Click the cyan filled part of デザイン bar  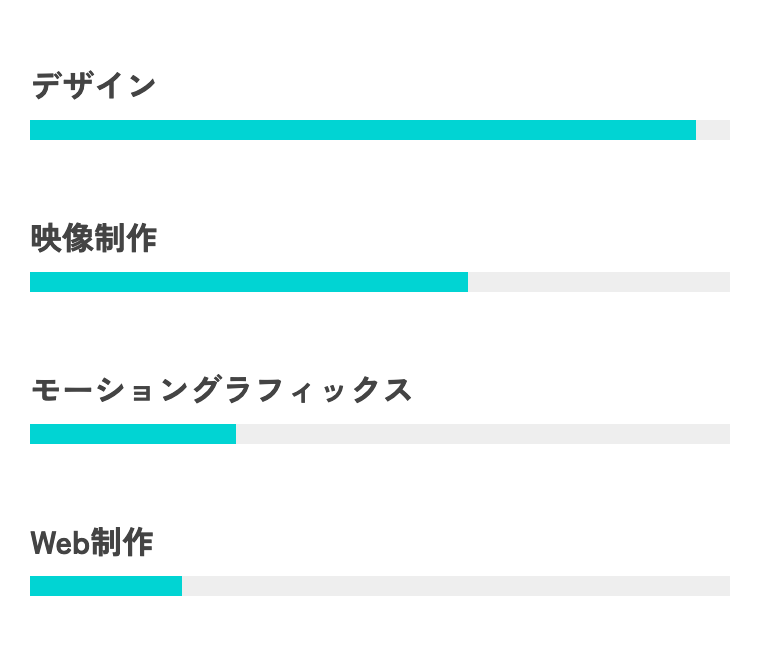[362, 130]
